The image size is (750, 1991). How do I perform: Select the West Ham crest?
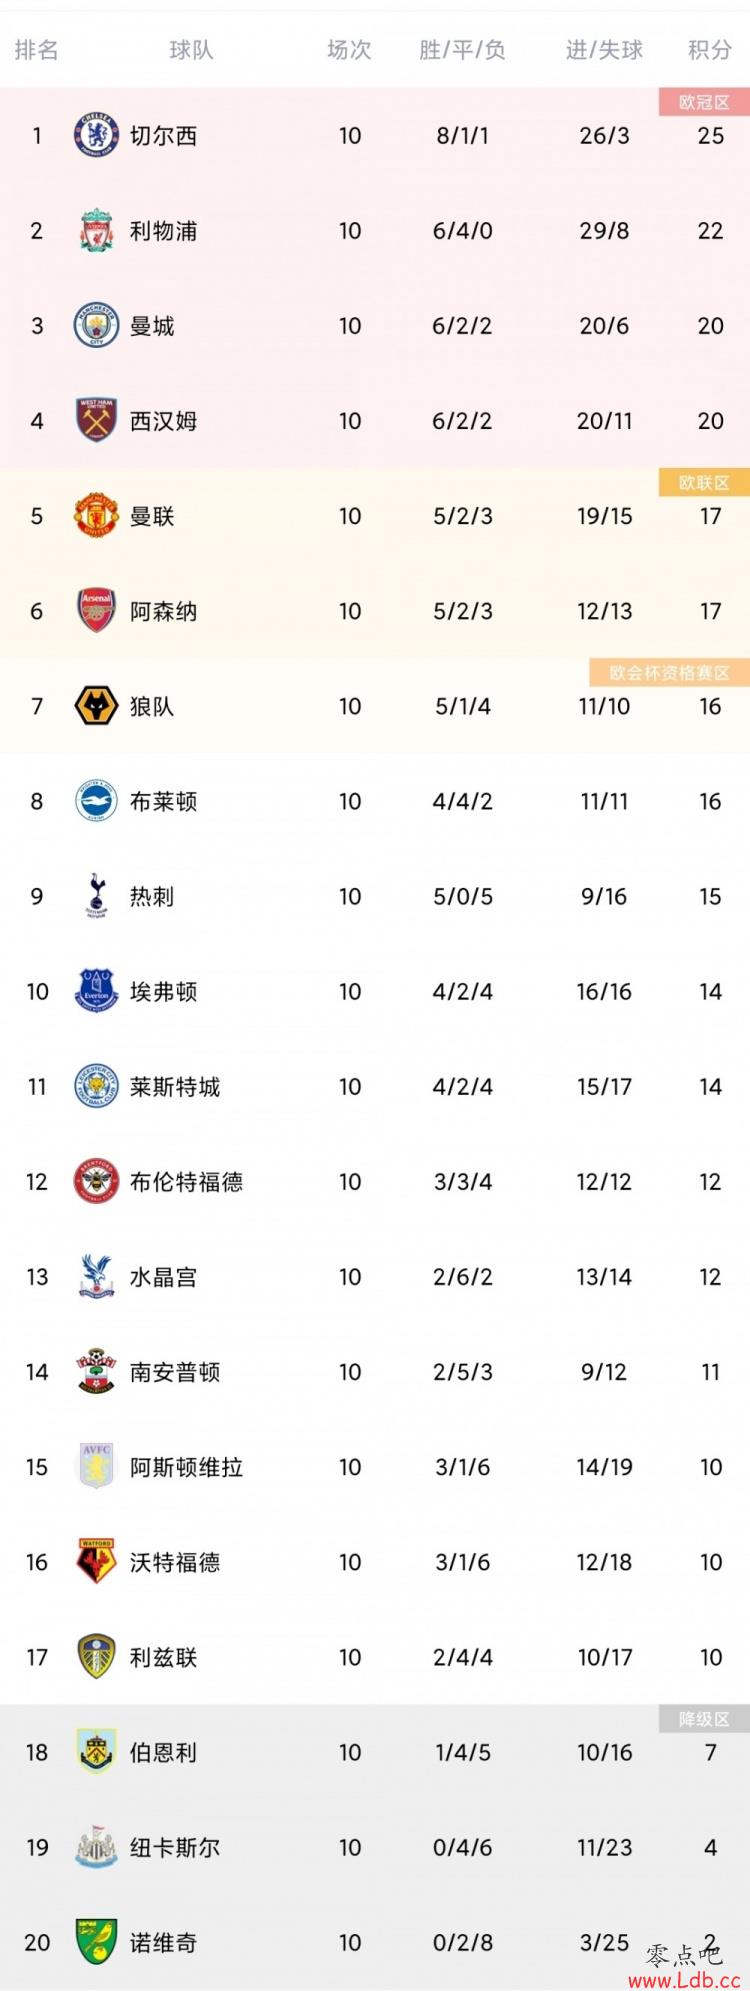[x=97, y=420]
